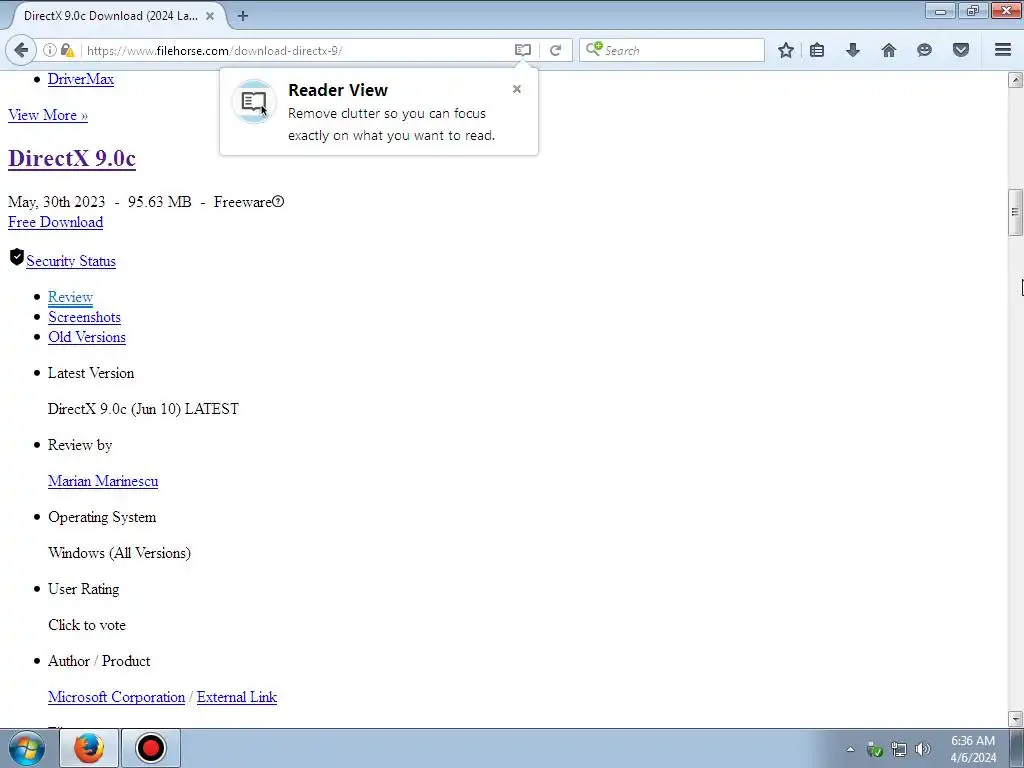This screenshot has height=768, width=1024.
Task: Click the red record taskbar icon
Action: (x=151, y=748)
